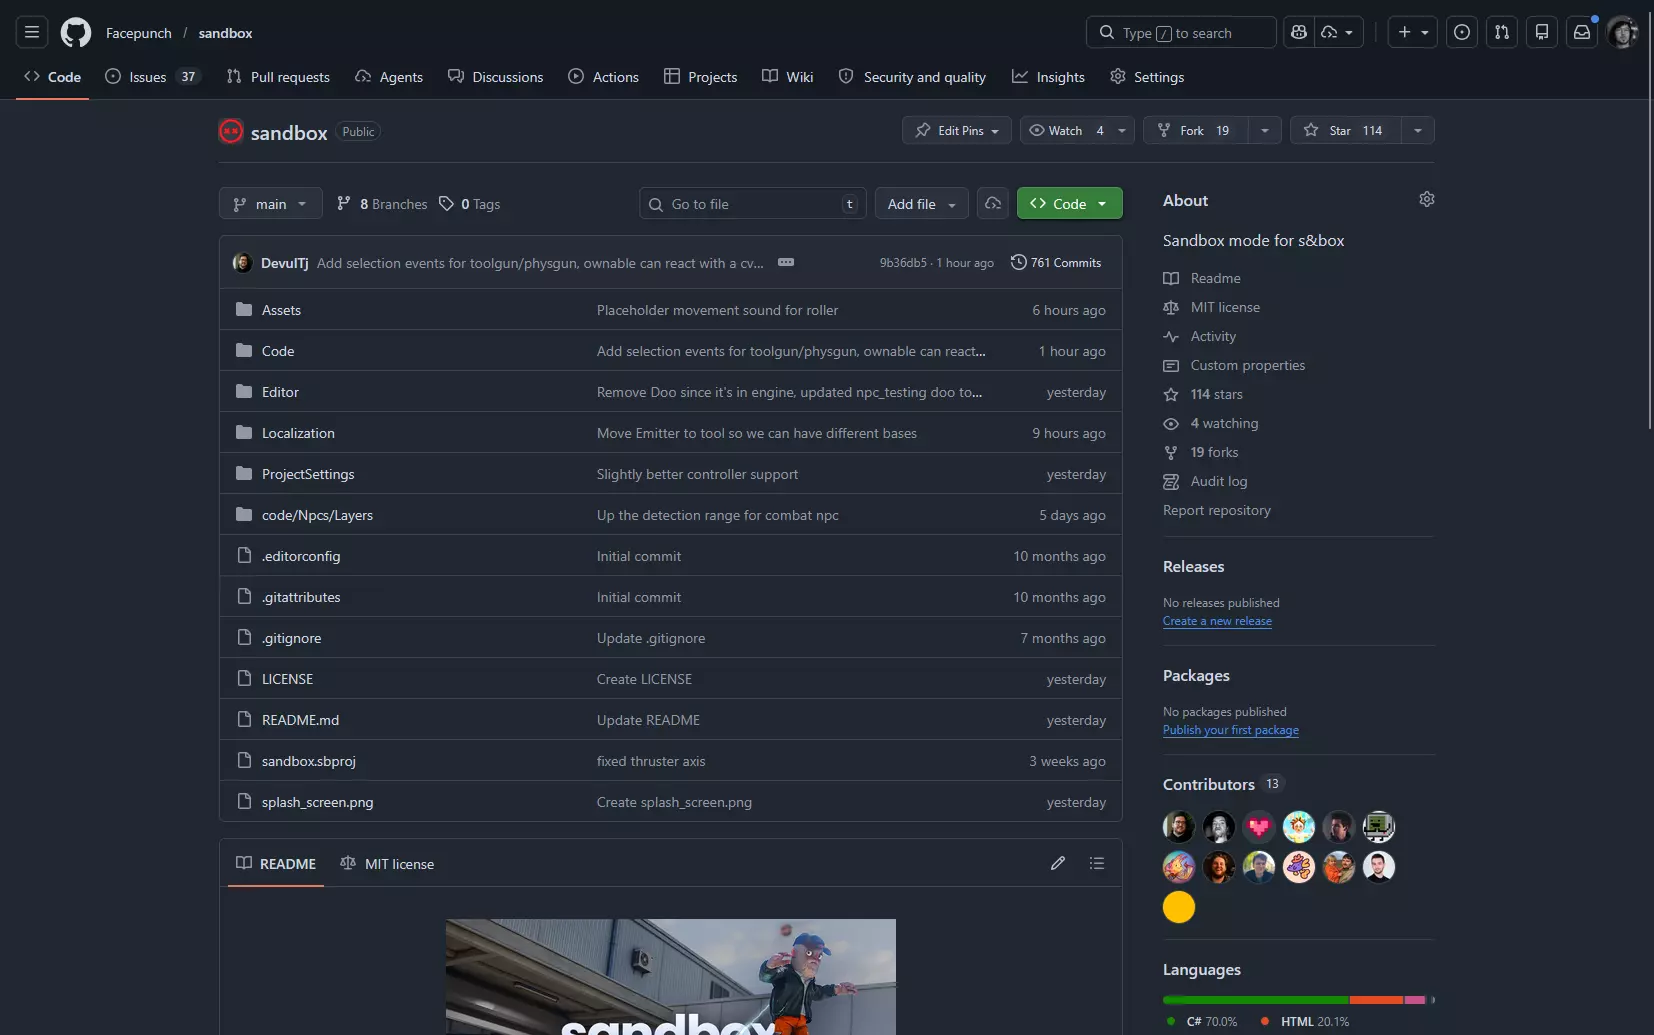The image size is (1654, 1035).
Task: View the 8 Branches link
Action: pyautogui.click(x=382, y=204)
